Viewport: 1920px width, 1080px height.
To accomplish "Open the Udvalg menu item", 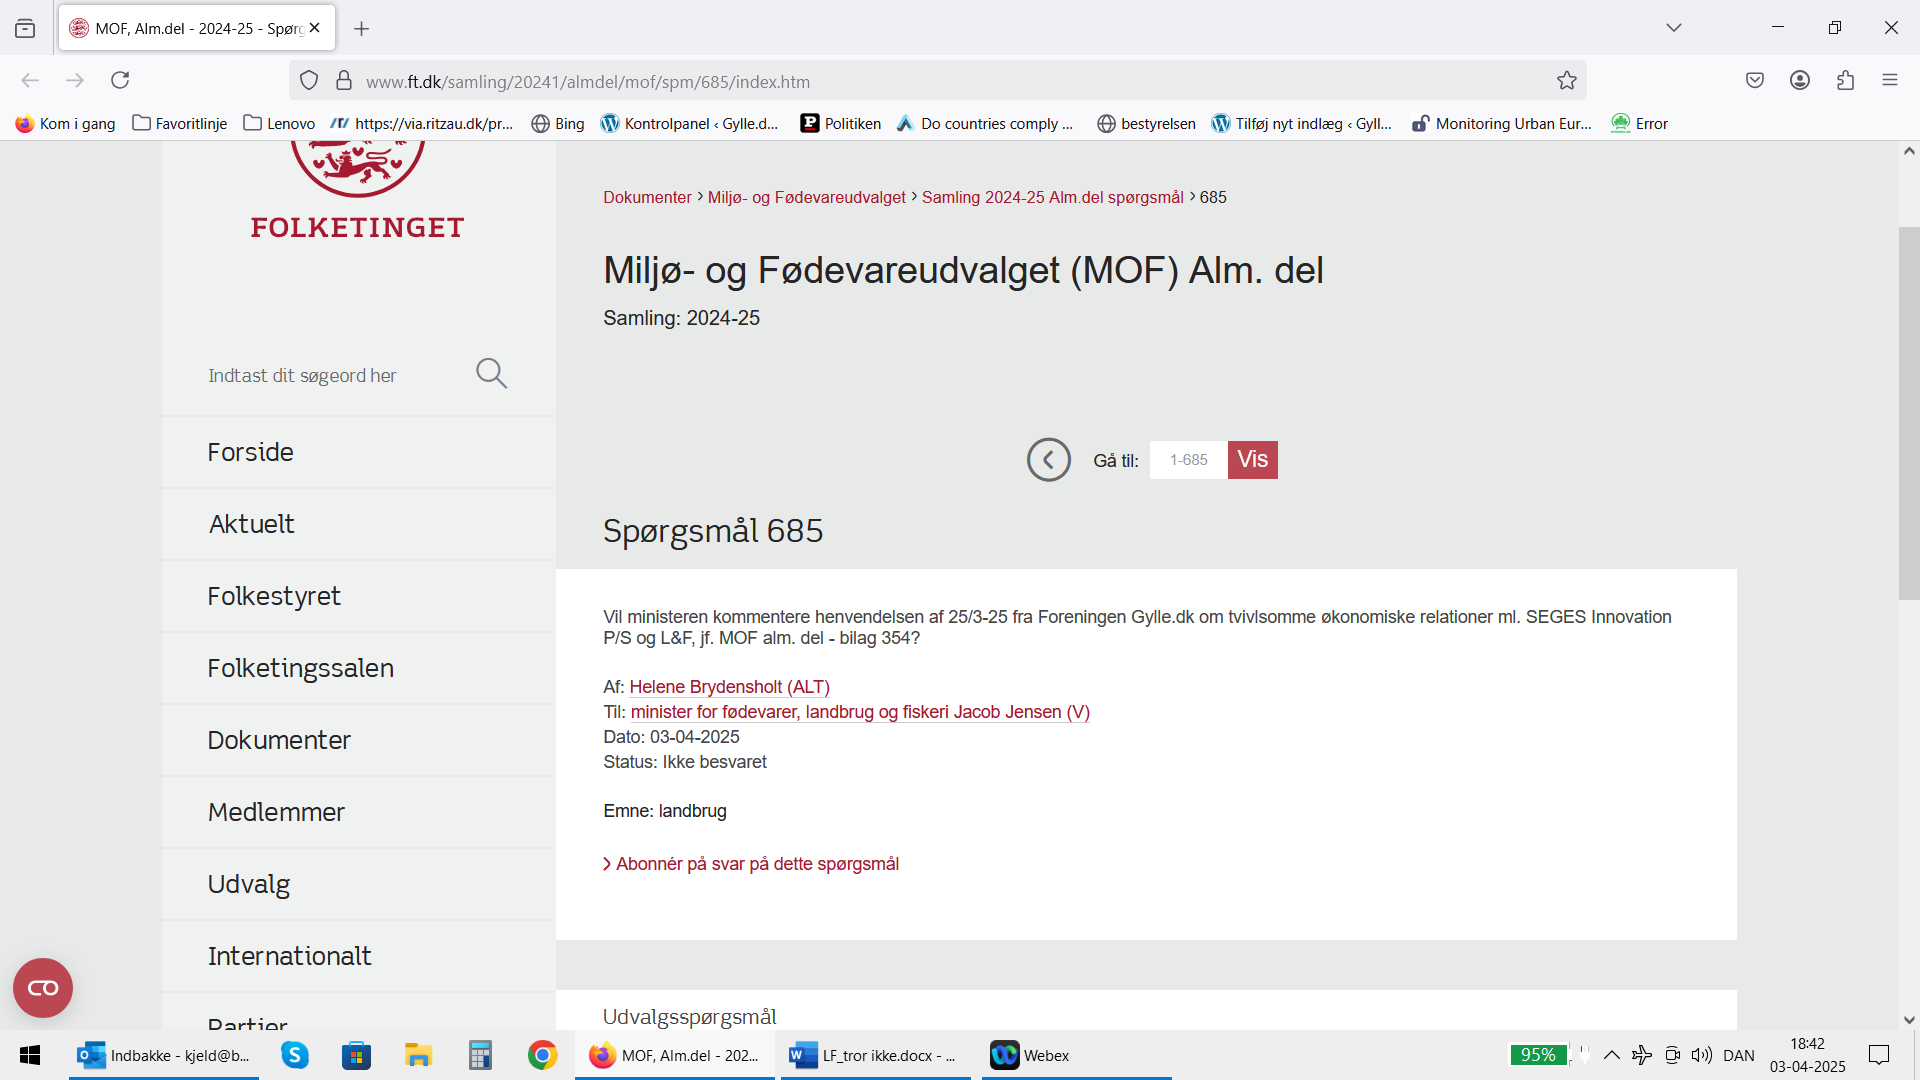I will (x=359, y=884).
